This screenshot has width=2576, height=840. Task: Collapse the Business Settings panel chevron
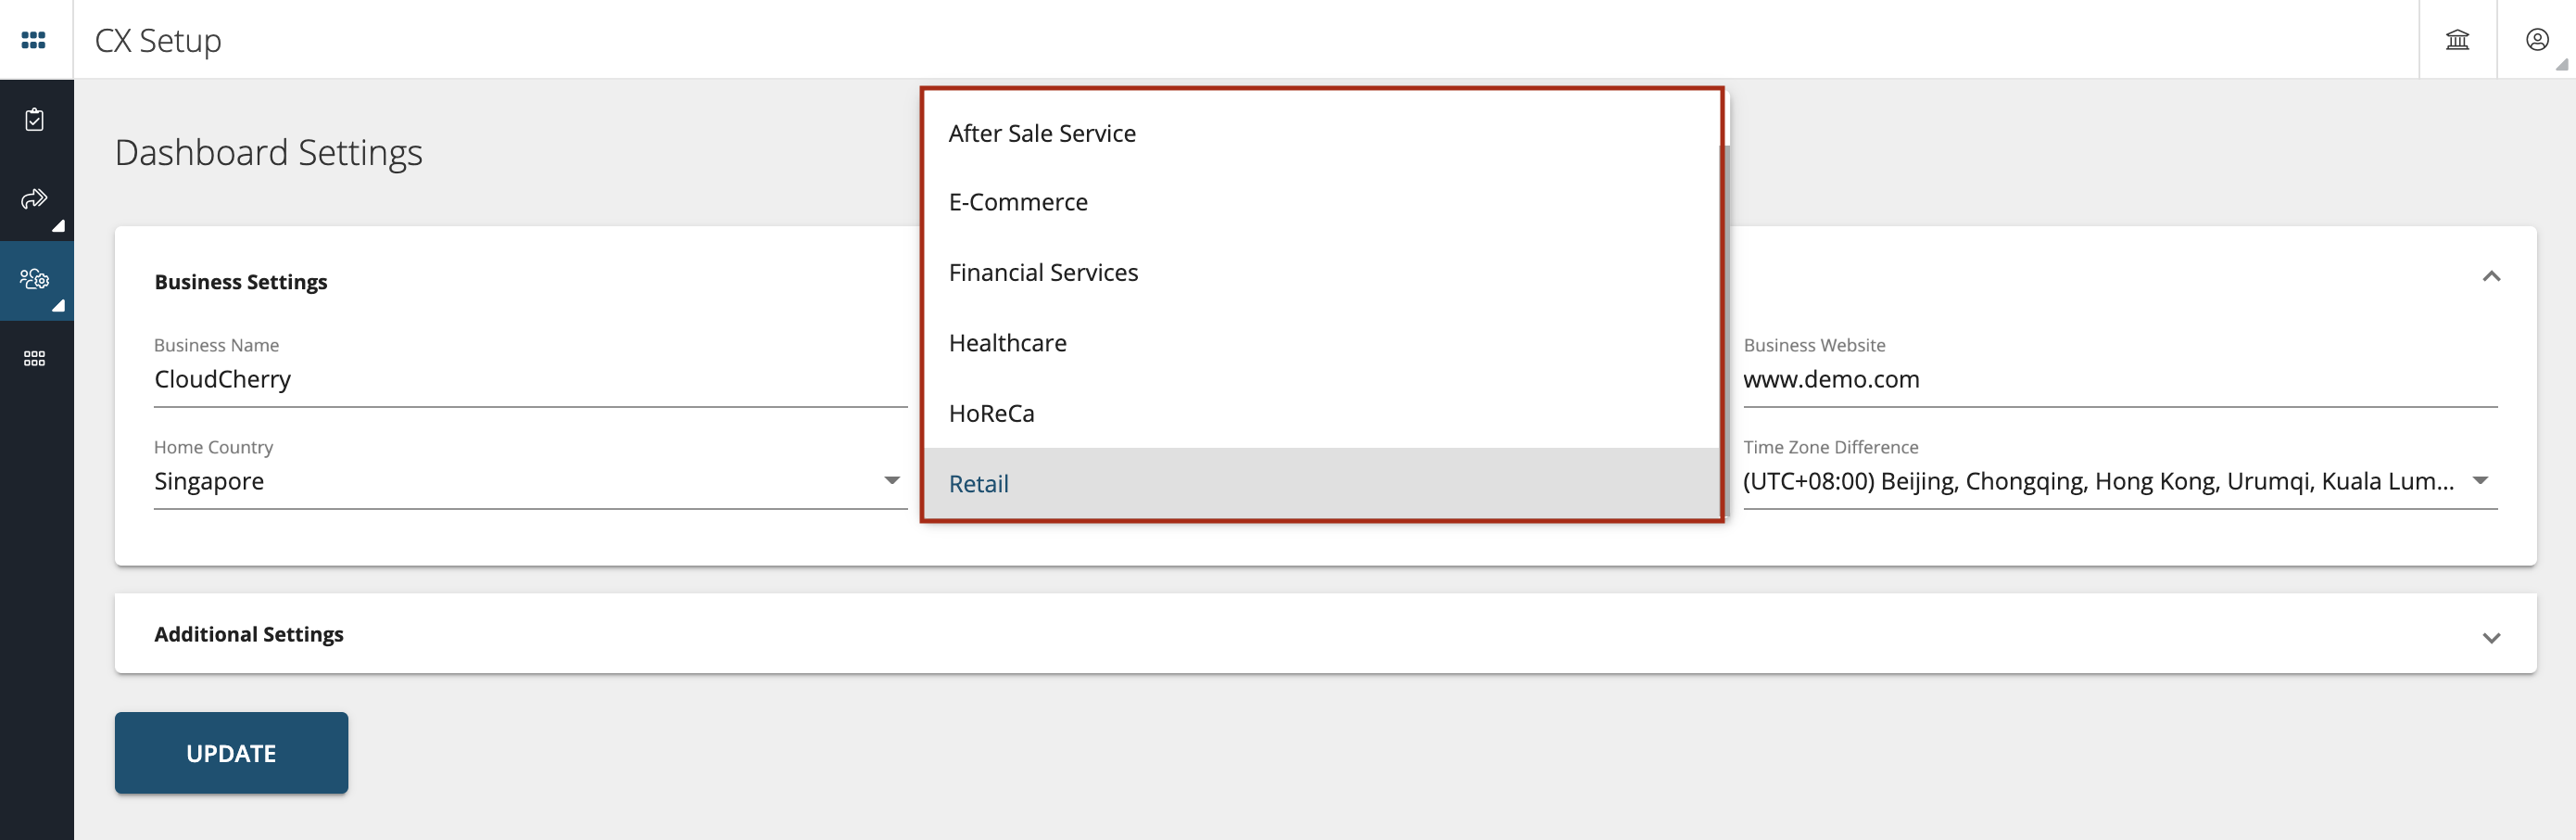pos(2491,277)
